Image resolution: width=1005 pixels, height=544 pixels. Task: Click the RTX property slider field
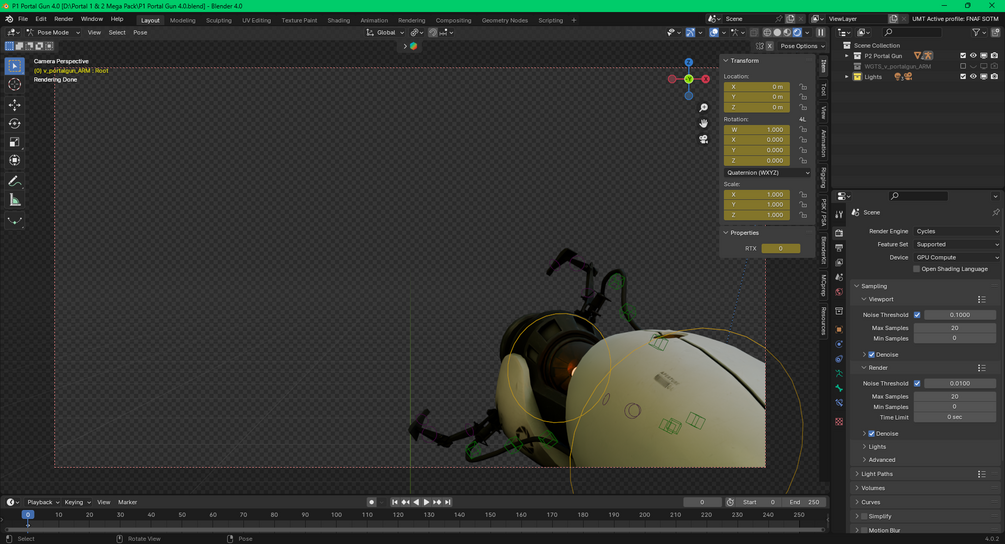click(x=780, y=248)
